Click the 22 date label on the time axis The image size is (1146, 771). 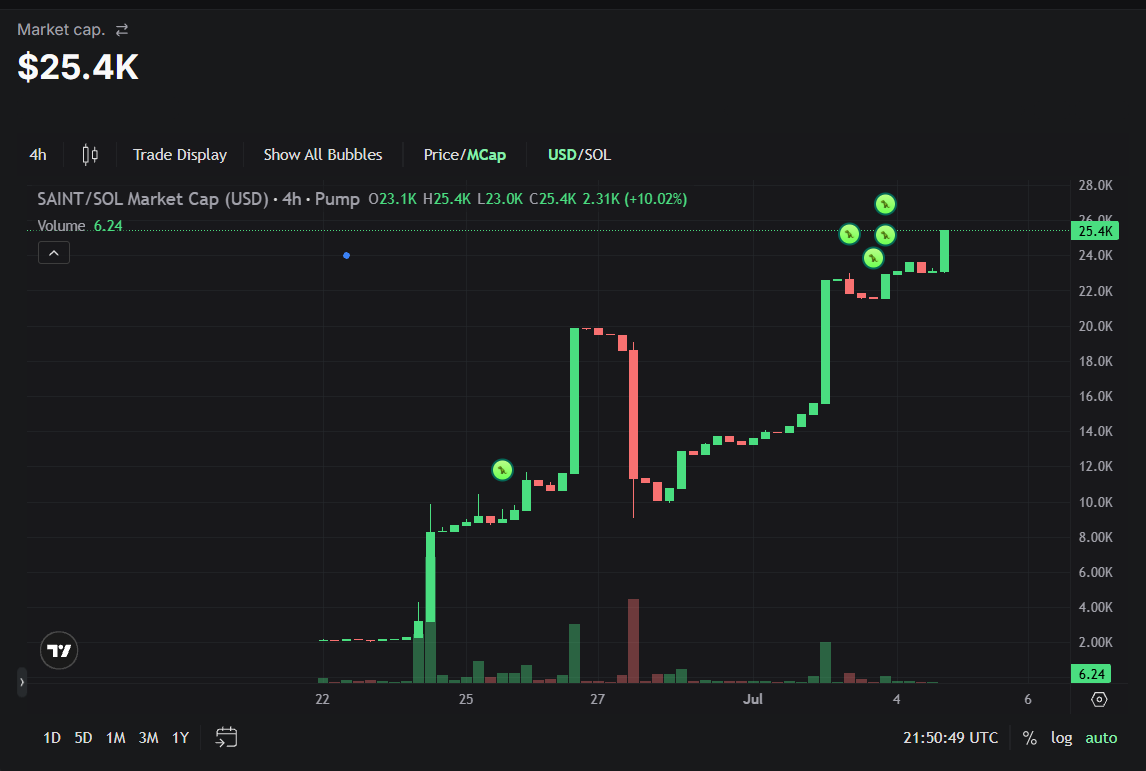(x=322, y=699)
